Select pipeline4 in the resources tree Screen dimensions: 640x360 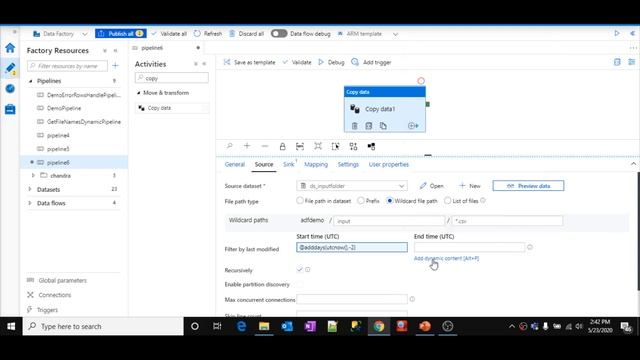point(58,135)
